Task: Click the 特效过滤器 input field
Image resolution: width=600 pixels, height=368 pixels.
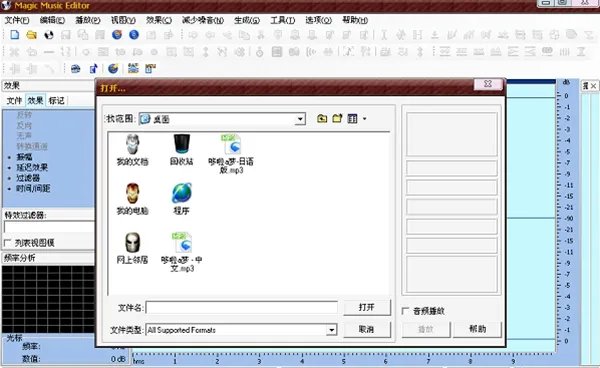Action: [x=49, y=227]
